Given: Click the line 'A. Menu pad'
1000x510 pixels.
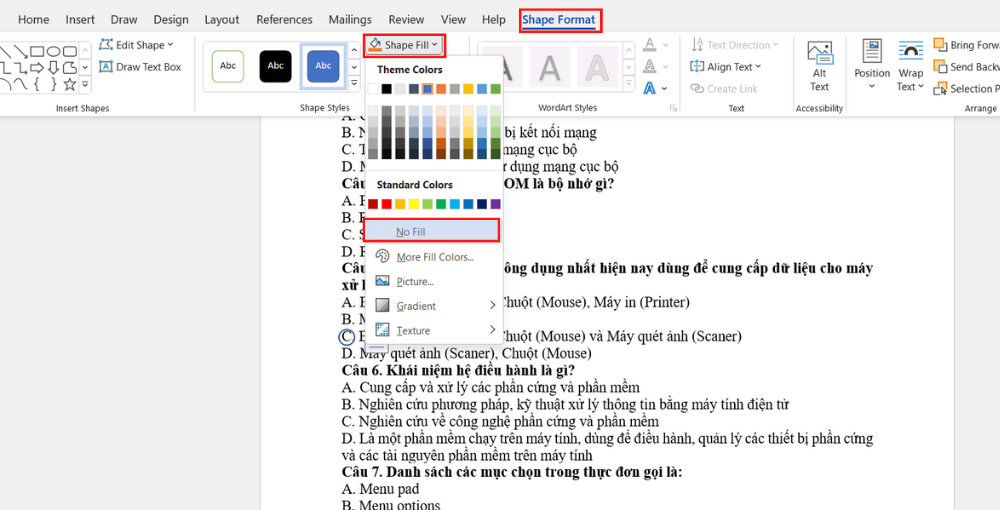Looking at the screenshot, I should [381, 489].
